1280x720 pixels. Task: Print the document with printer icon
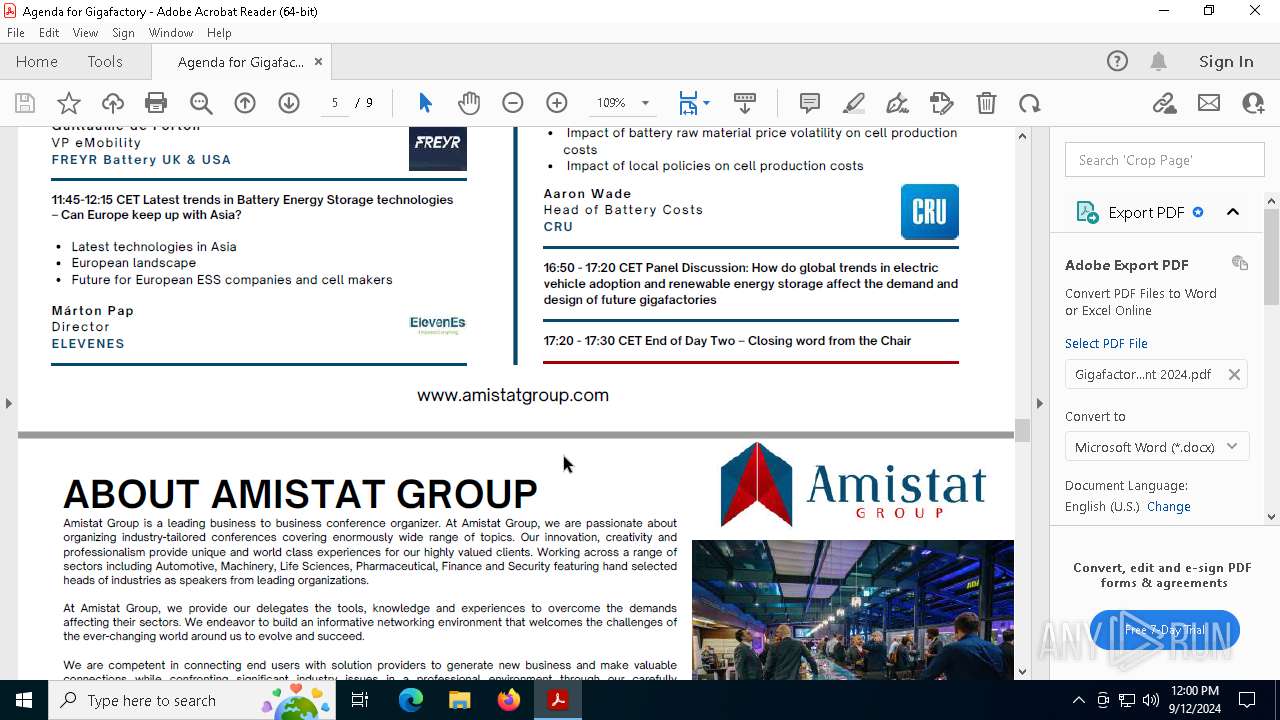[x=156, y=103]
